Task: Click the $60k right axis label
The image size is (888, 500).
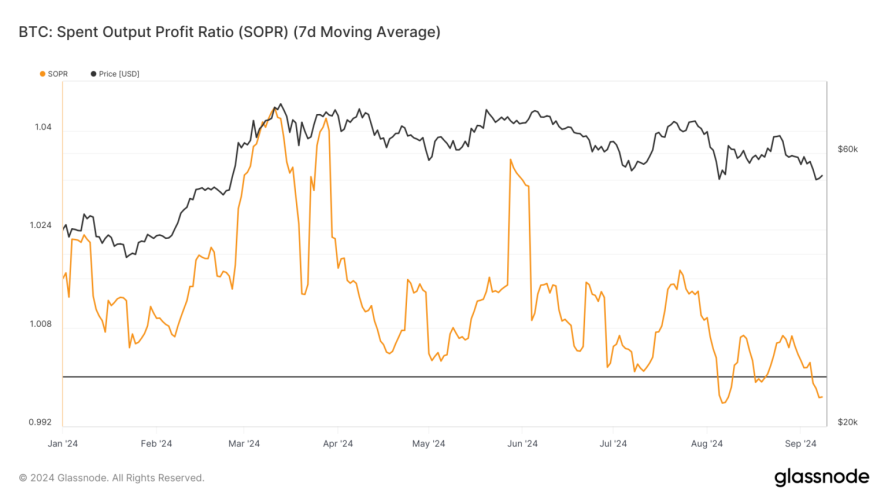Action: pos(848,149)
